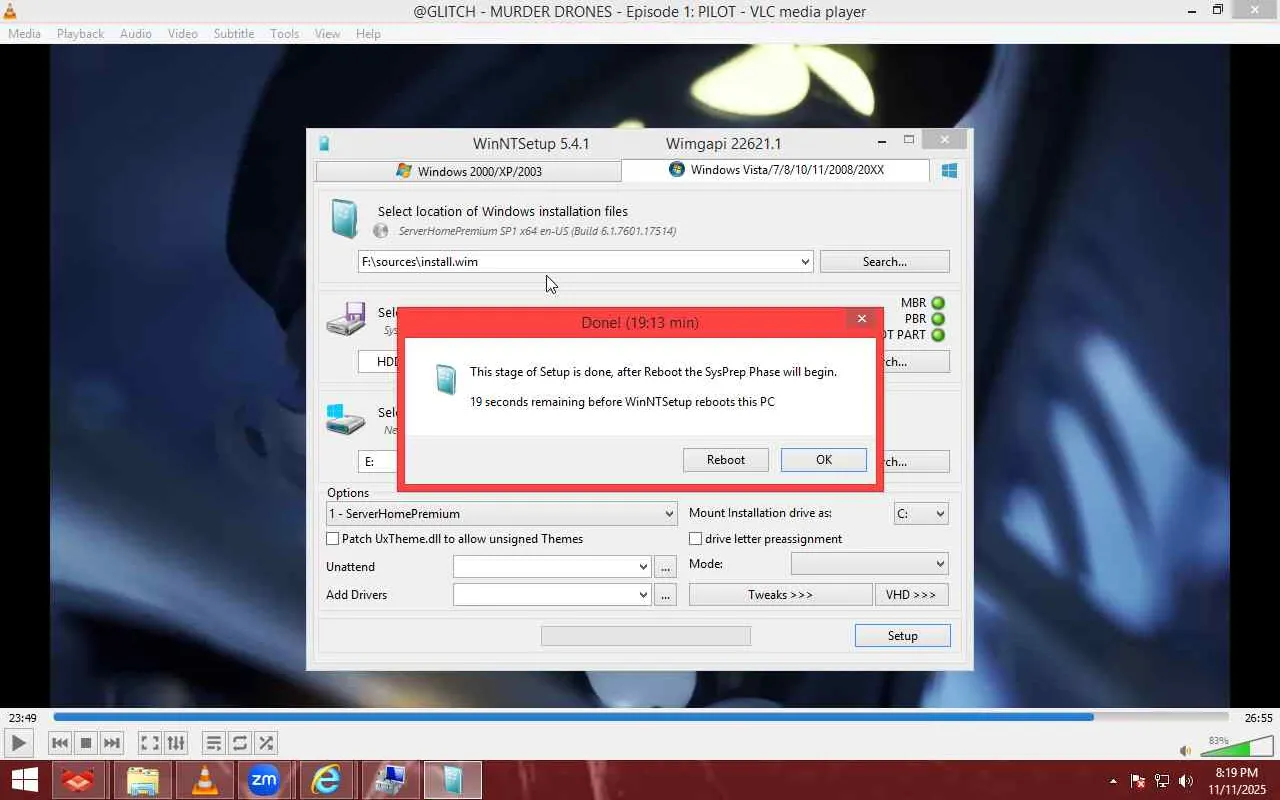1280x800 pixels.
Task: Adjust the VLC volume slider
Action: click(1238, 748)
